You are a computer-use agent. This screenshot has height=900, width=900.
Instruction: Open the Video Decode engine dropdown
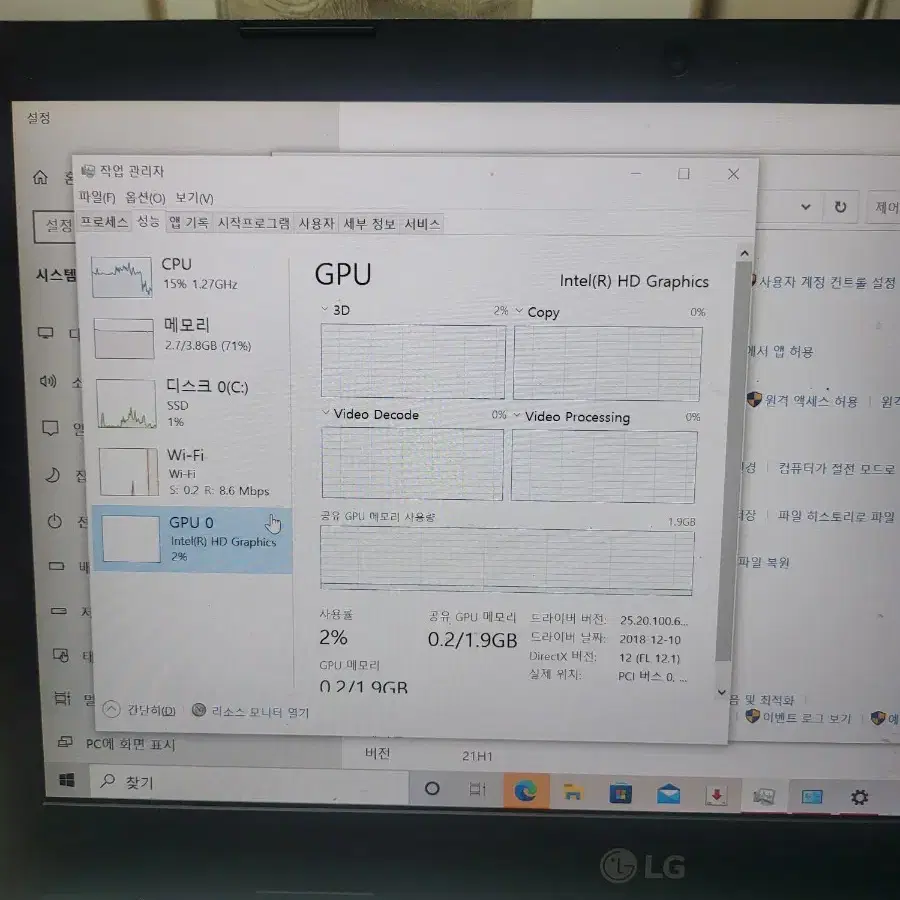point(326,413)
